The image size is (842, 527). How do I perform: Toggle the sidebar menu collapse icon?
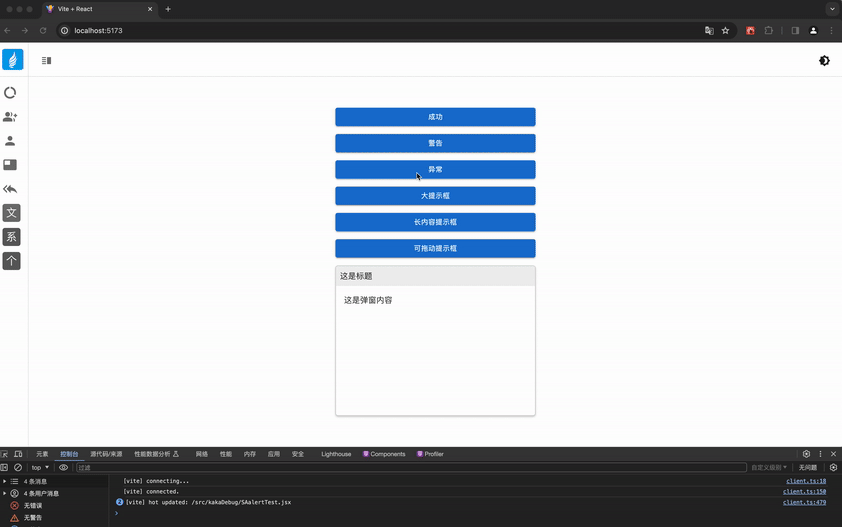coord(47,61)
